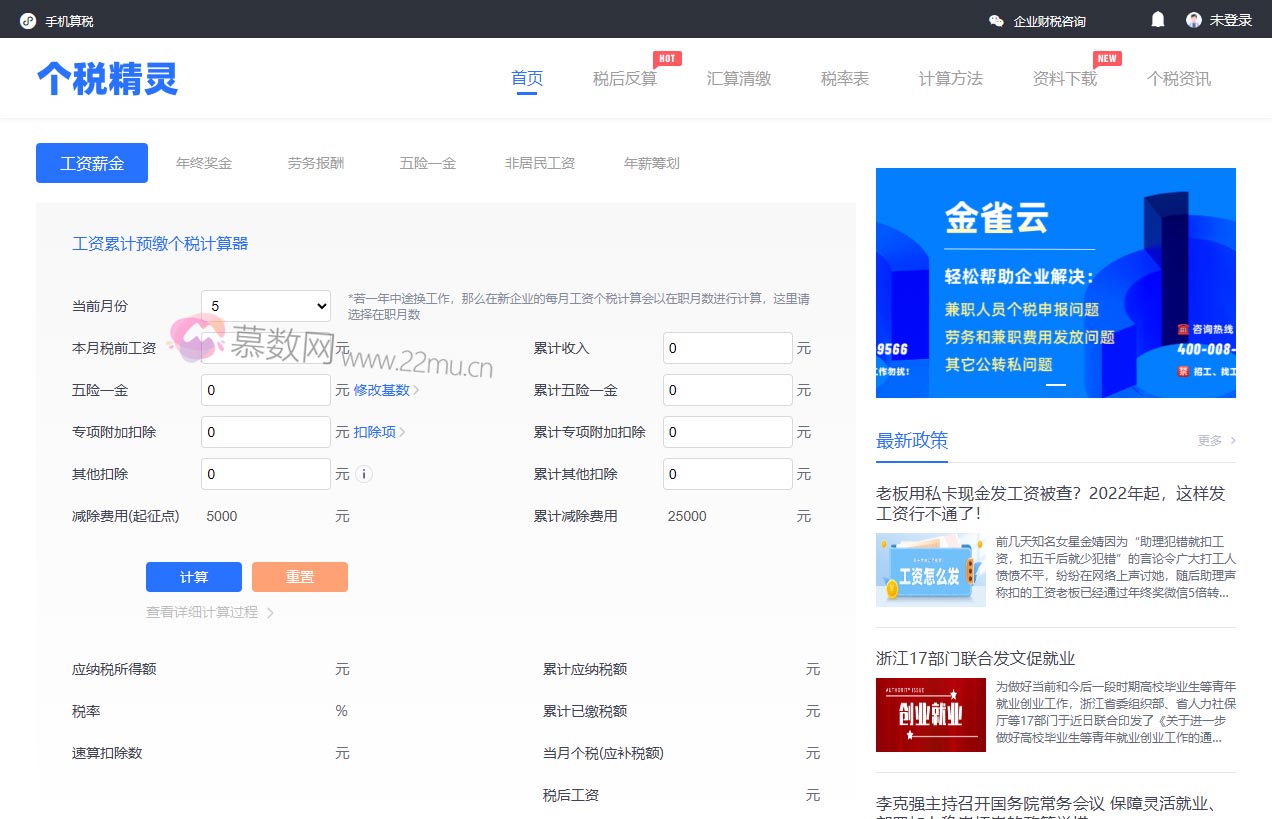
Task: Open the 浙江17部门联合发文促就业 article
Action: click(x=974, y=658)
